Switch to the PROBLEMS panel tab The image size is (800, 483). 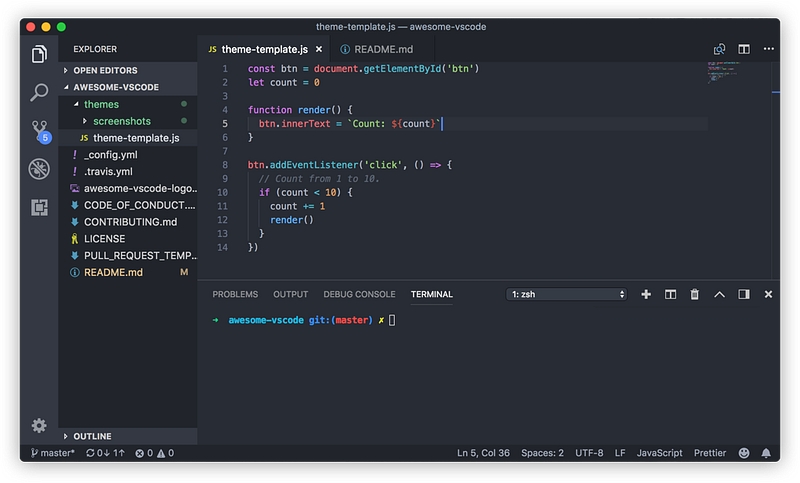pos(235,294)
